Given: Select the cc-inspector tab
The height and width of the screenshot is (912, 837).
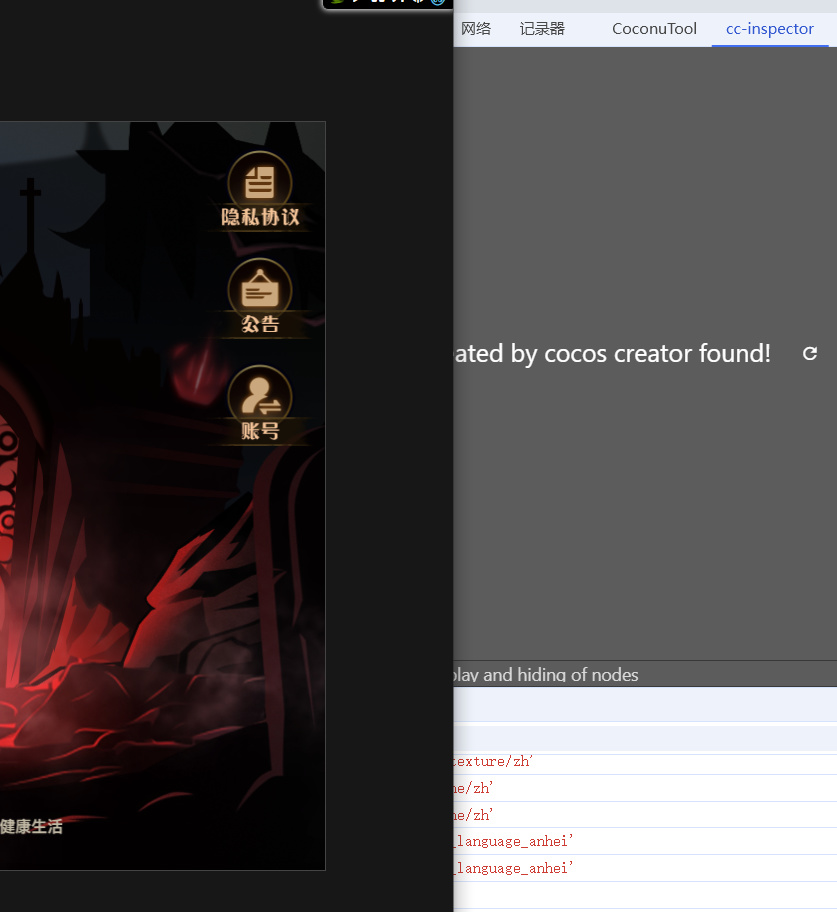Looking at the screenshot, I should tap(770, 29).
